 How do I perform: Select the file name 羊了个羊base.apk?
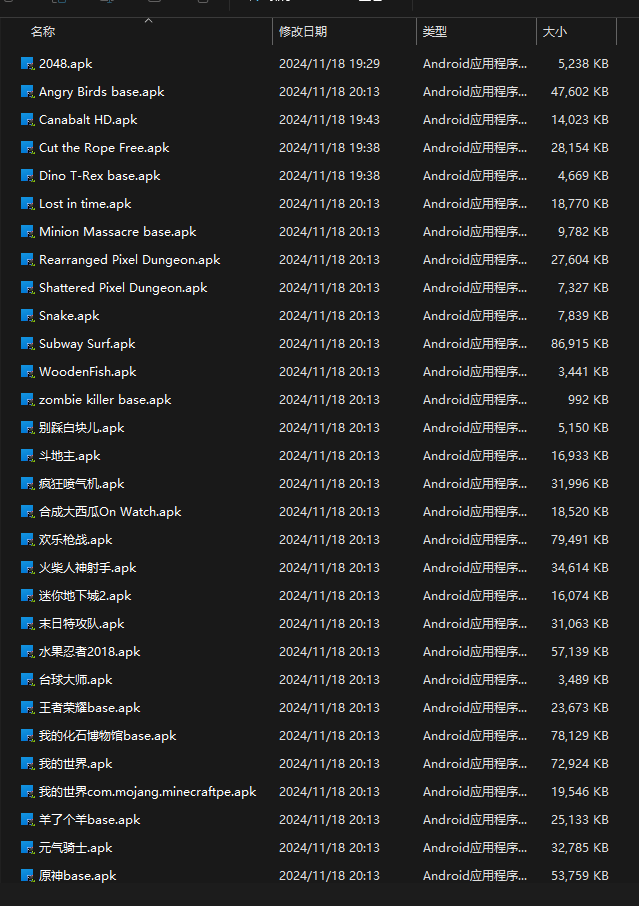[90, 820]
